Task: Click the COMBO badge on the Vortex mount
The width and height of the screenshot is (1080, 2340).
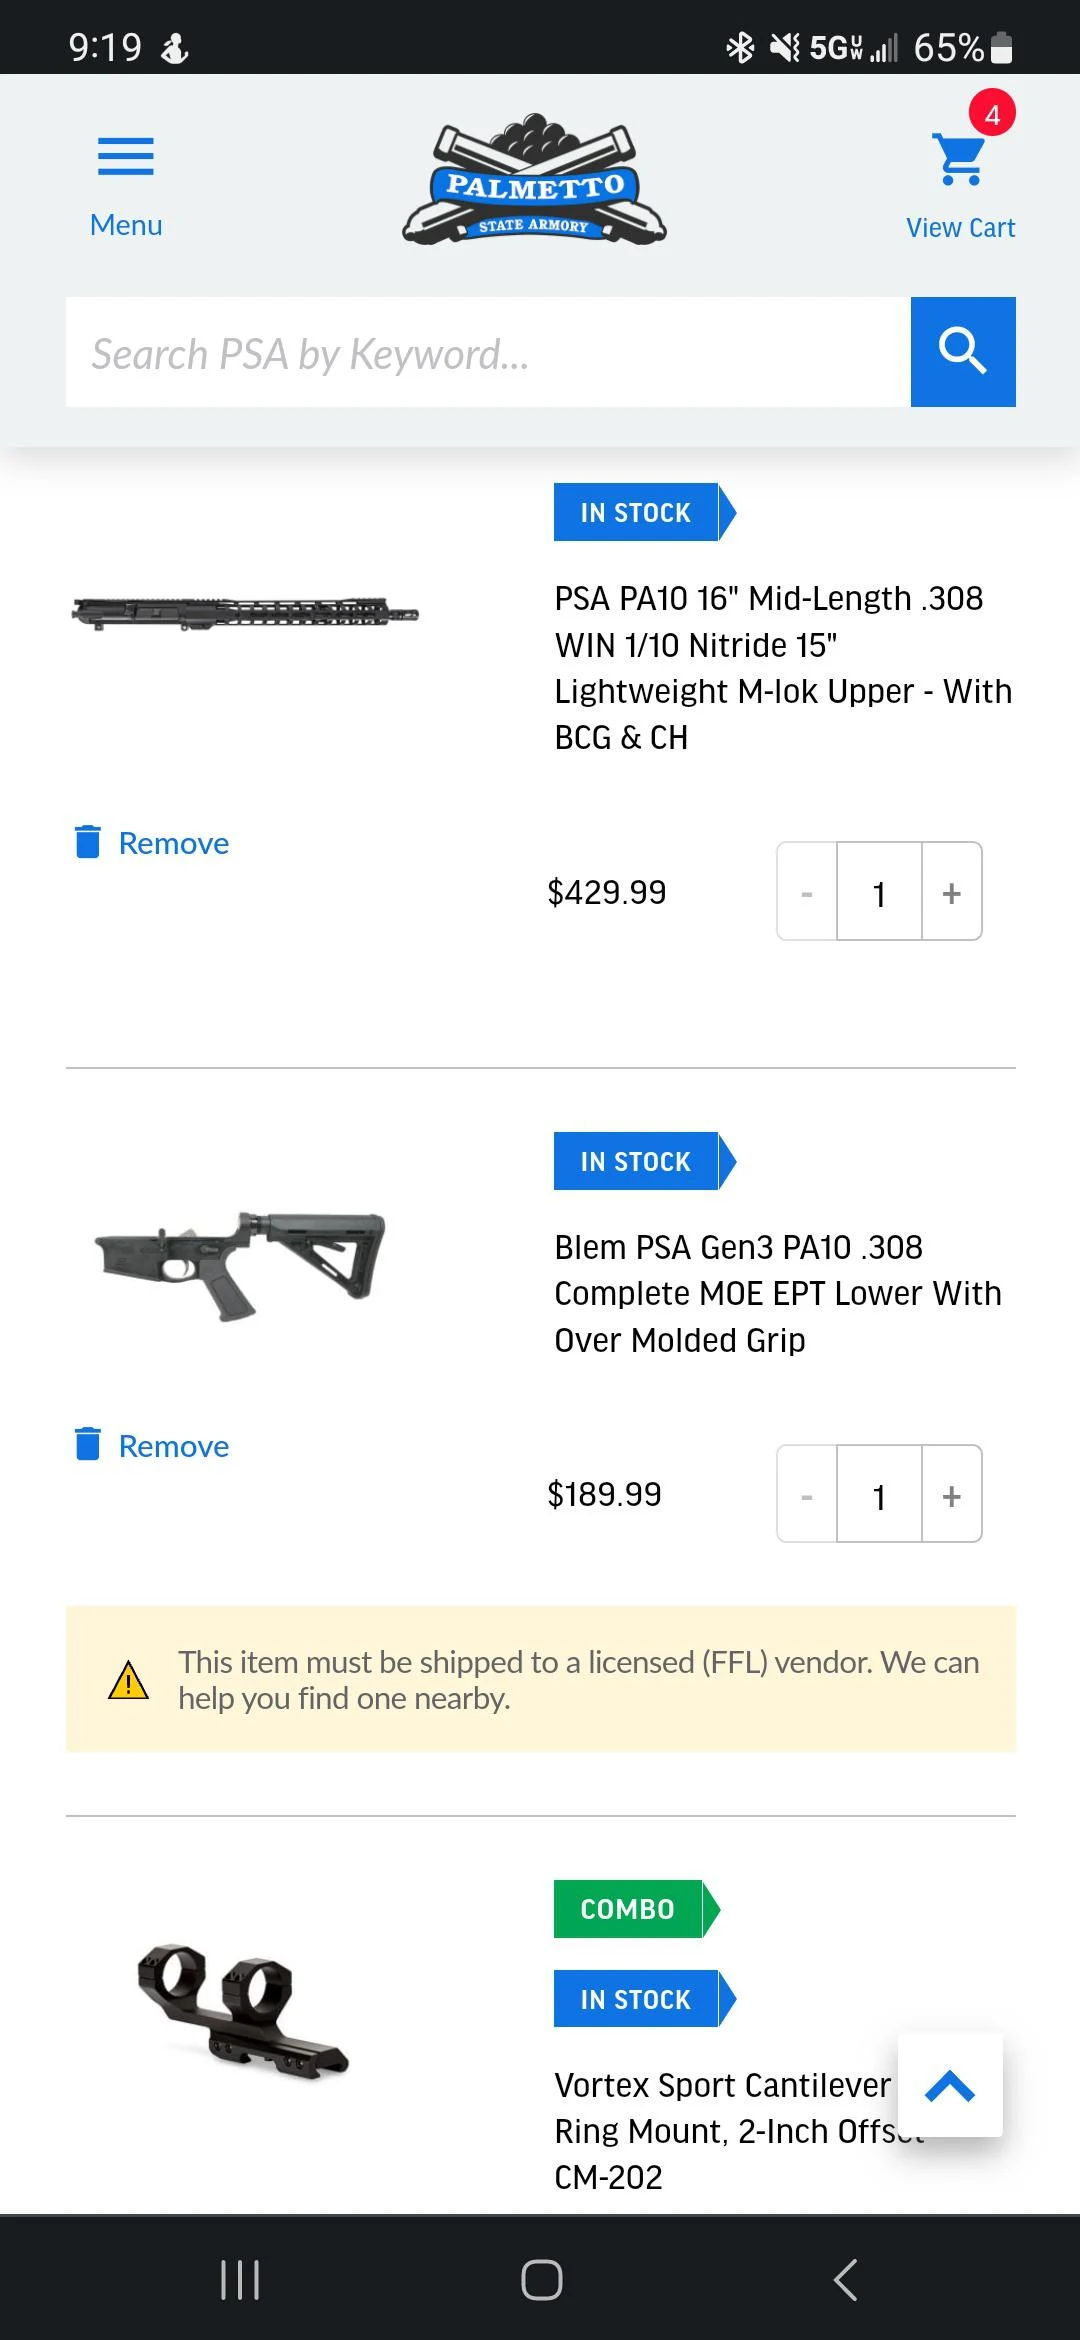Action: click(x=626, y=1908)
